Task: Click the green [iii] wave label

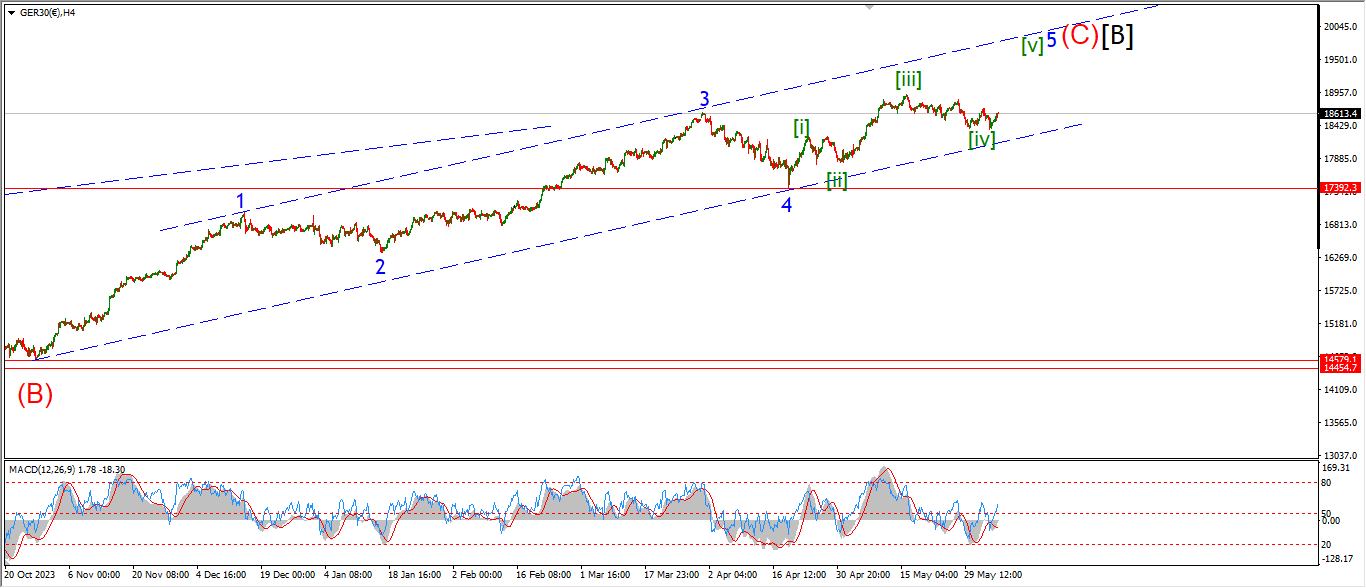Action: point(908,79)
